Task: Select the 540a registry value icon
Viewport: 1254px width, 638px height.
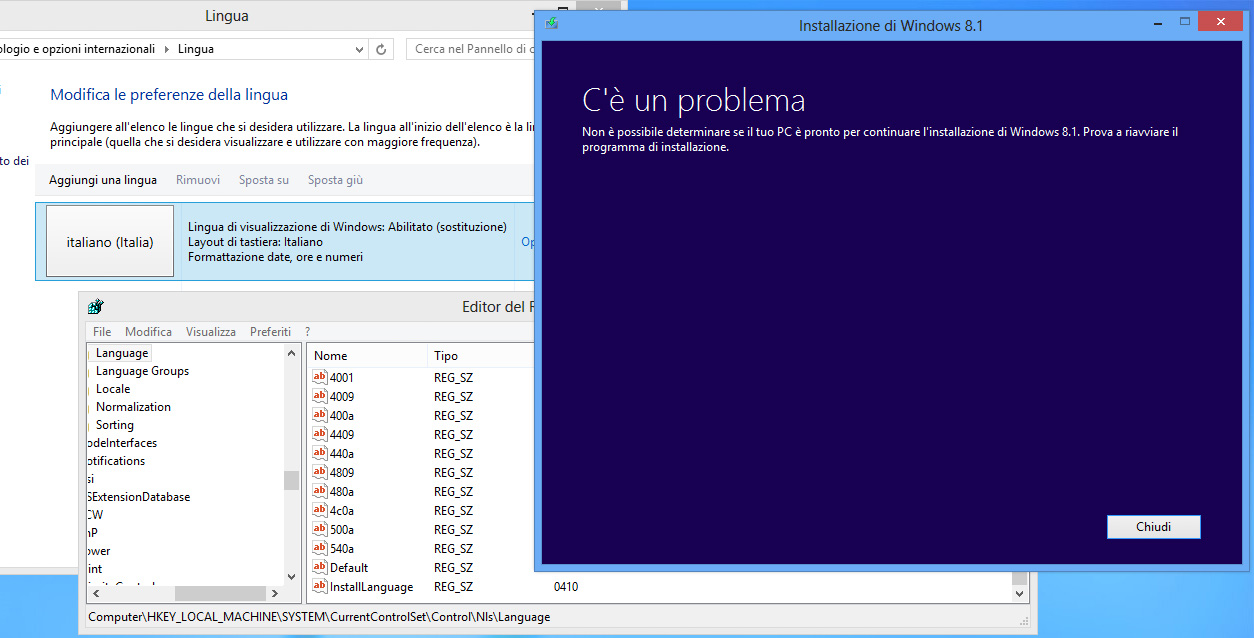Action: pyautogui.click(x=320, y=548)
